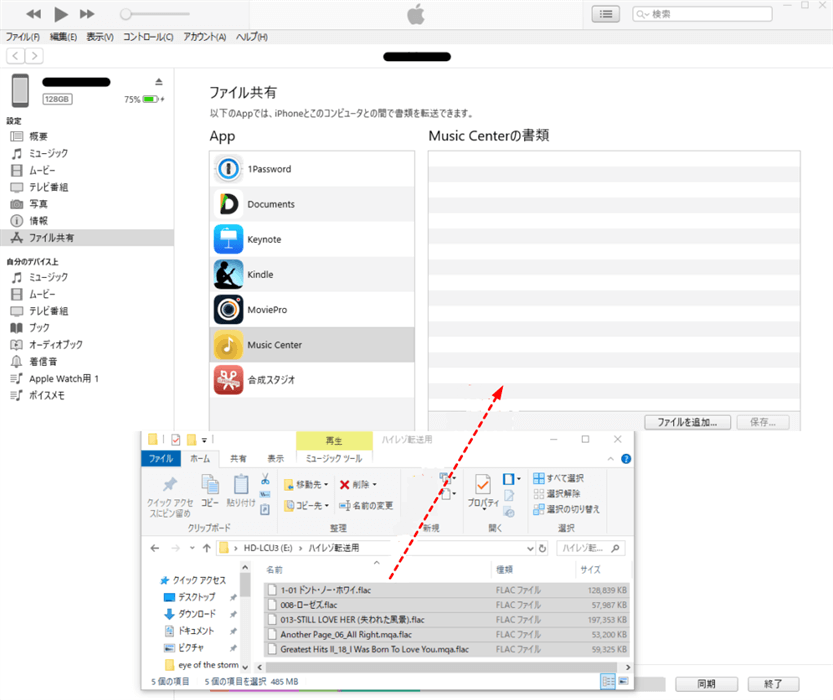Viewport: 833px width, 700px height.
Task: Click the ファイルを追加 button
Action: [x=687, y=422]
